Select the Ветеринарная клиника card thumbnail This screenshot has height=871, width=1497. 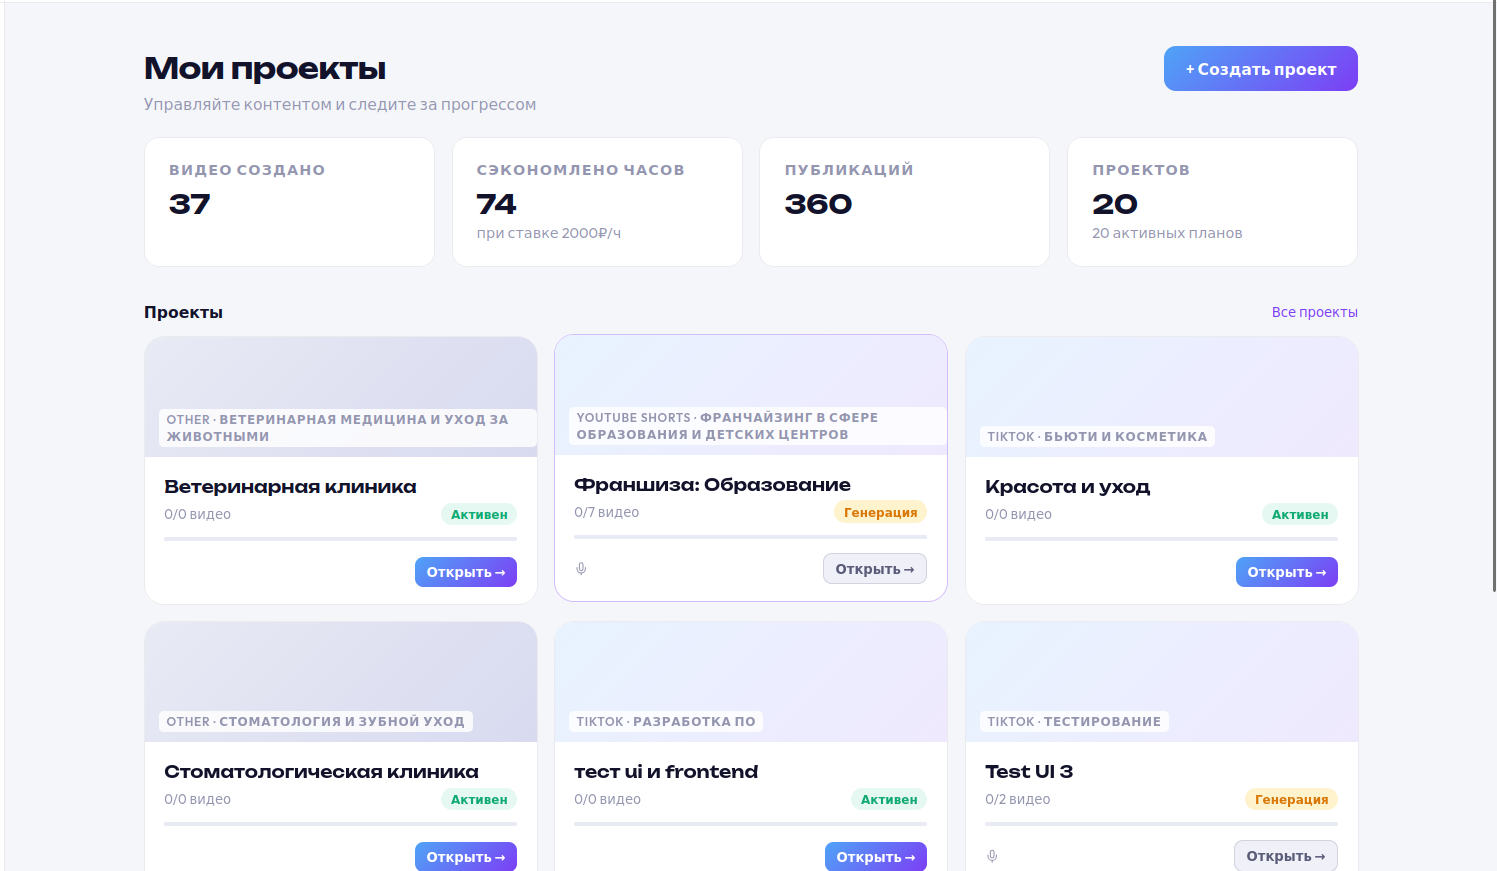tap(341, 397)
